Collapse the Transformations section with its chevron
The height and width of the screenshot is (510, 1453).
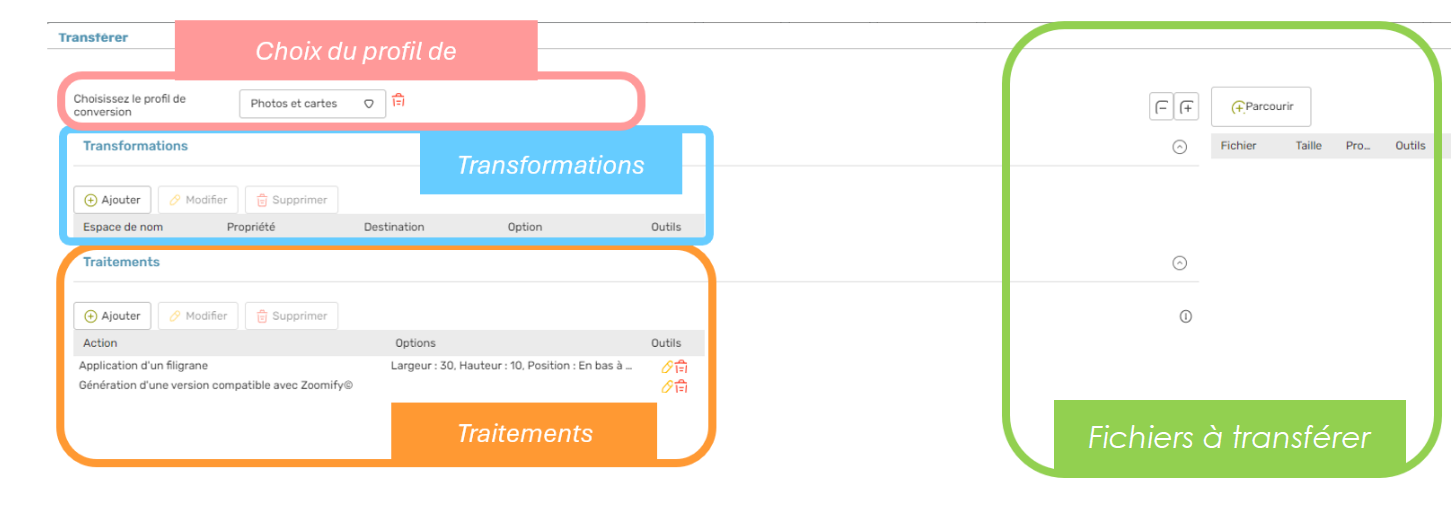tap(1179, 147)
